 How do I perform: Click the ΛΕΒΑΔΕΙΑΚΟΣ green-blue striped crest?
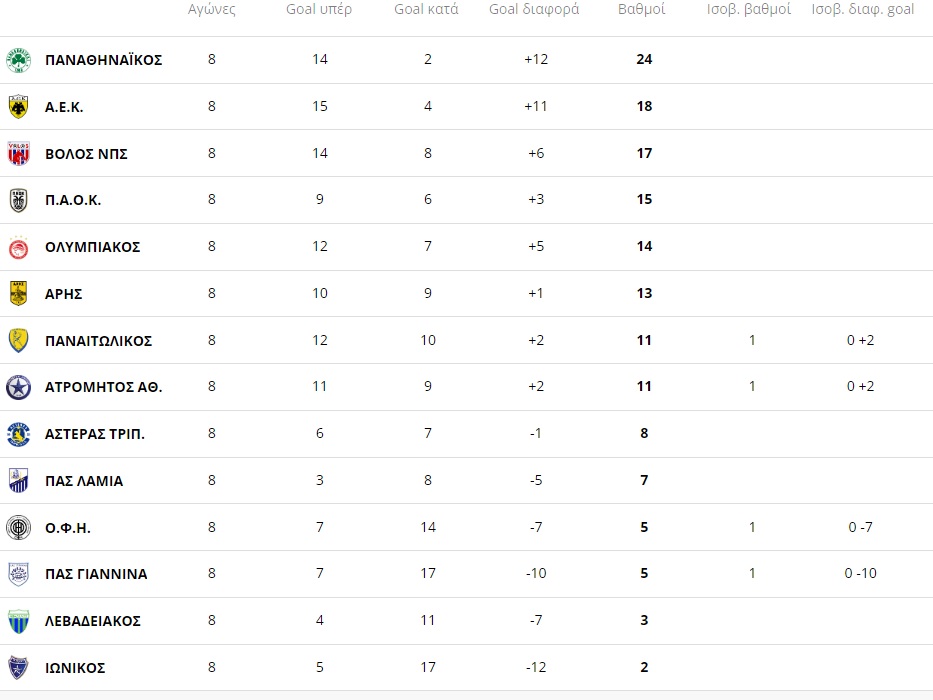point(18,621)
